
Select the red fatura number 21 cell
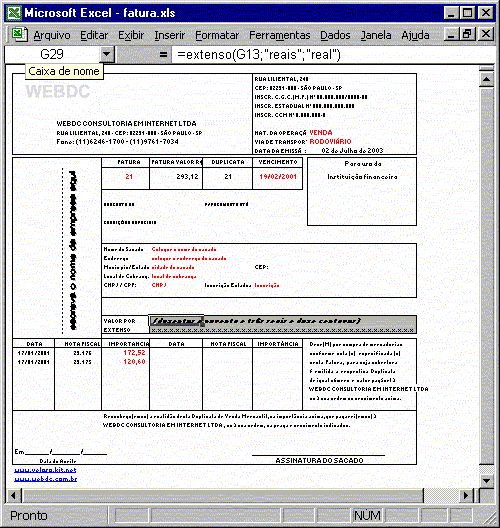(x=129, y=176)
